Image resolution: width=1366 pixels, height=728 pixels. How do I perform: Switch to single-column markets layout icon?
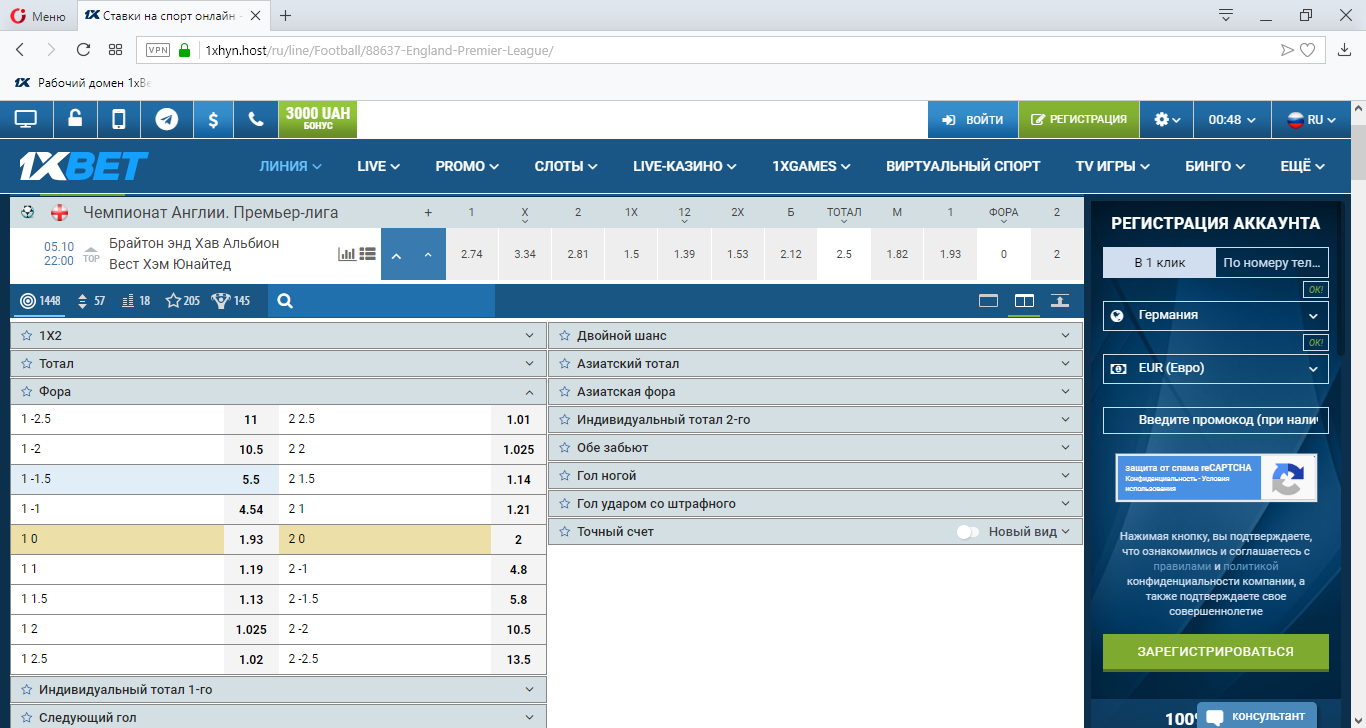(x=988, y=300)
